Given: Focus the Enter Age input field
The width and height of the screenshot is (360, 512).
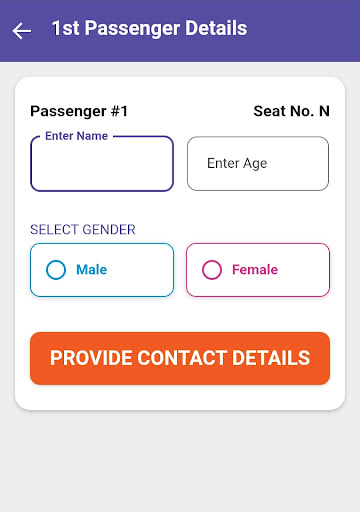Looking at the screenshot, I should click(x=258, y=164).
